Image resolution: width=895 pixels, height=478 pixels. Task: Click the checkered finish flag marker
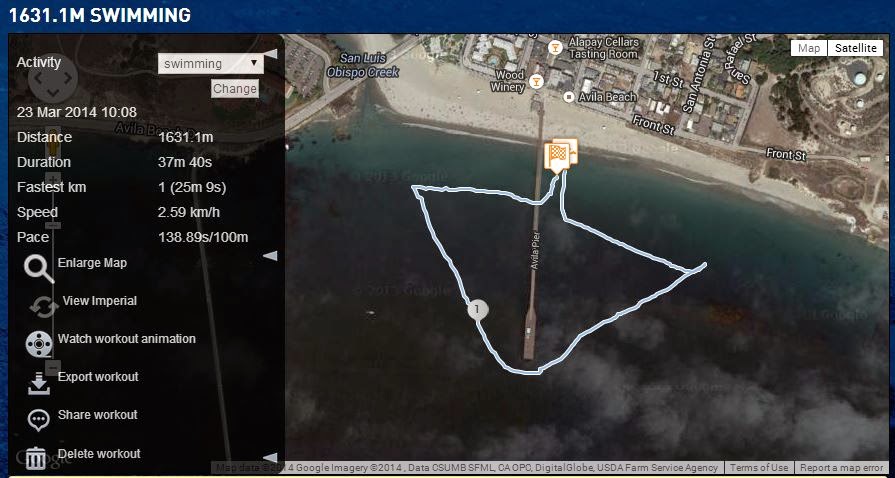coord(557,155)
